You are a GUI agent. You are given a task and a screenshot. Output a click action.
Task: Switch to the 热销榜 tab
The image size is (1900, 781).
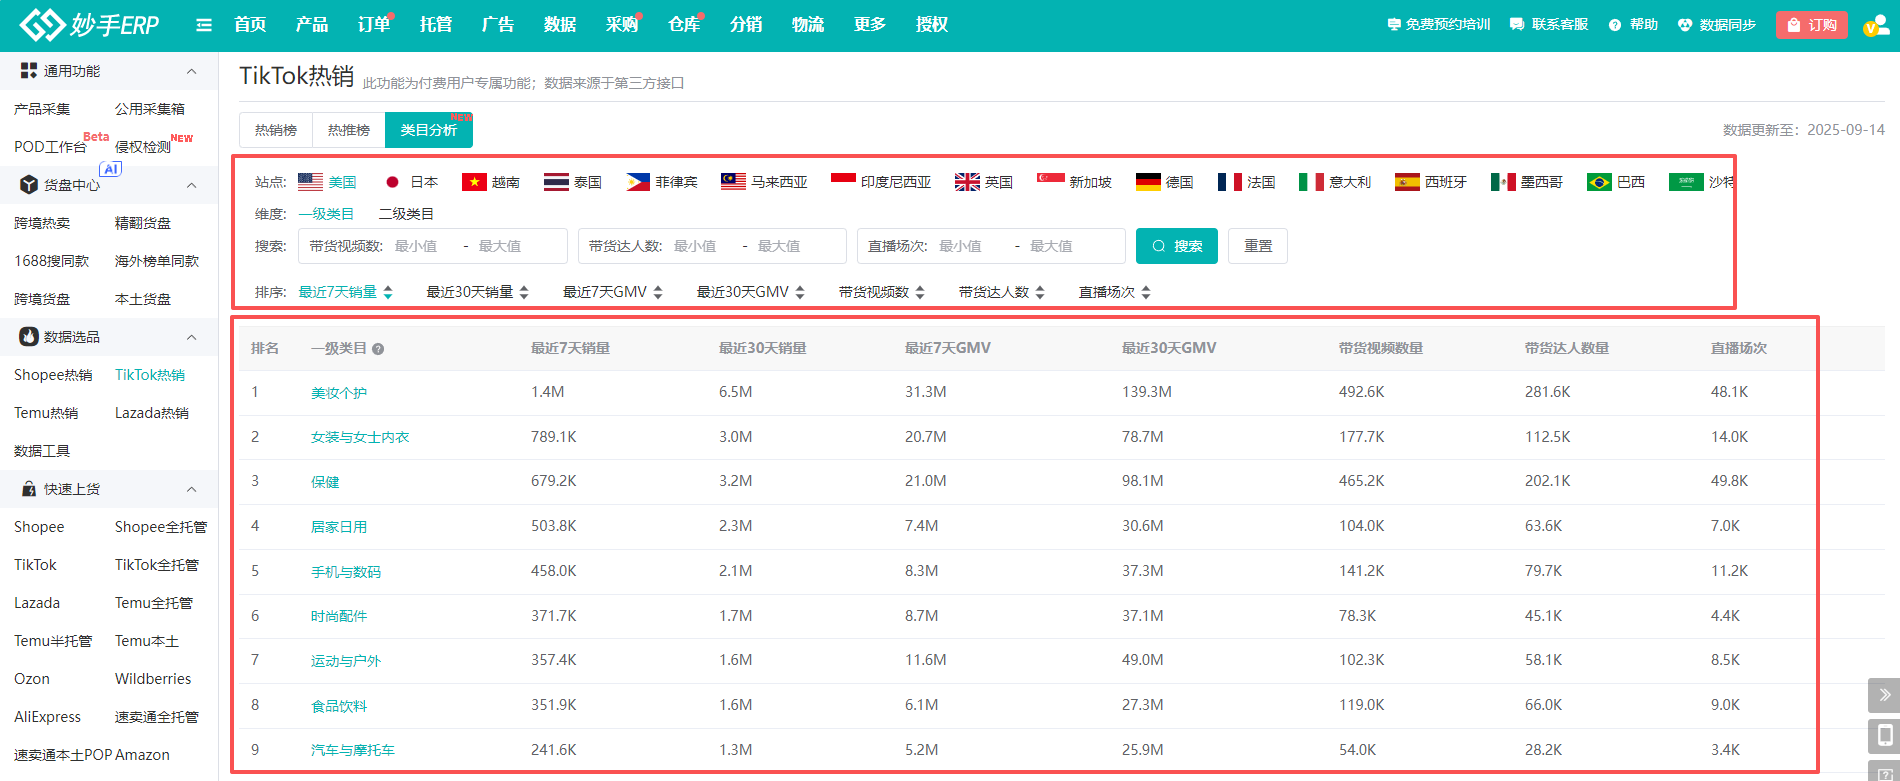point(276,130)
